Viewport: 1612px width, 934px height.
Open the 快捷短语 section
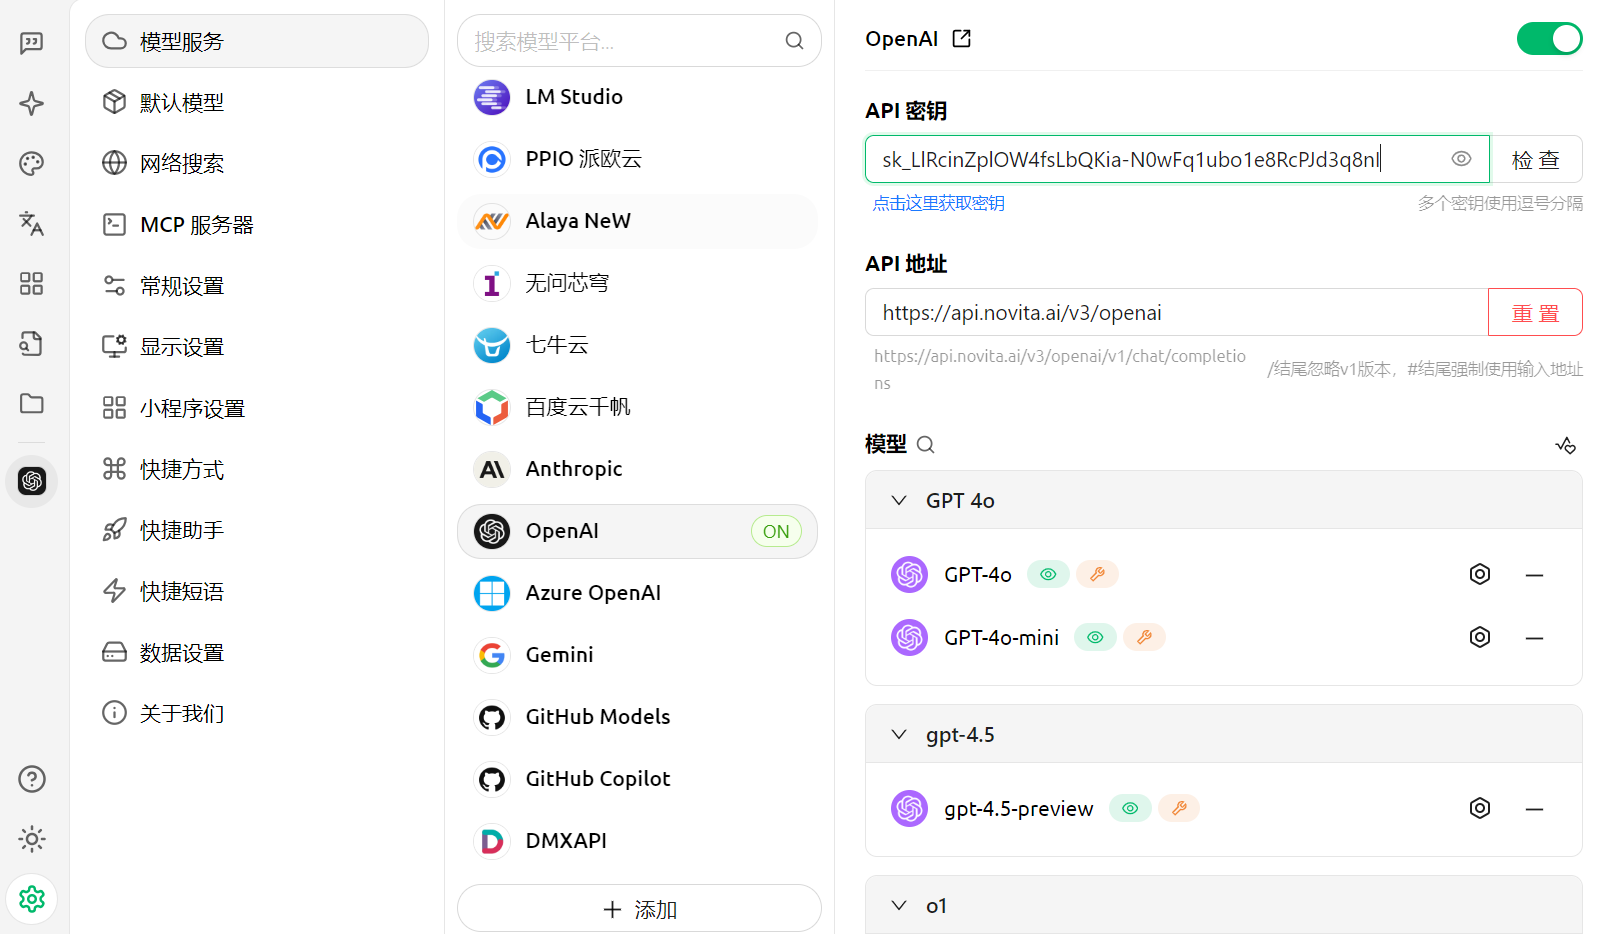point(257,591)
